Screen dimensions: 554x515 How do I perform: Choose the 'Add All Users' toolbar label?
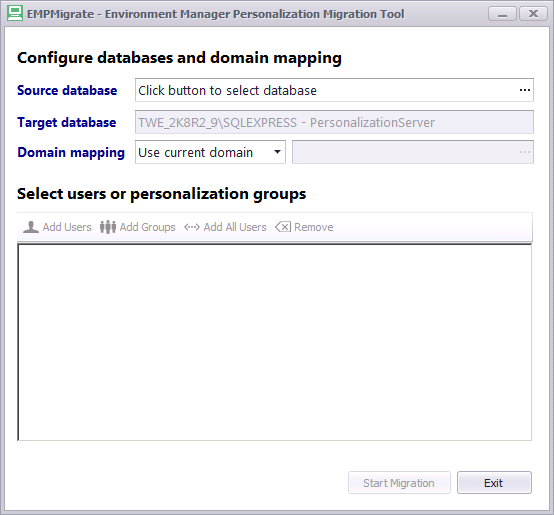pyautogui.click(x=235, y=227)
